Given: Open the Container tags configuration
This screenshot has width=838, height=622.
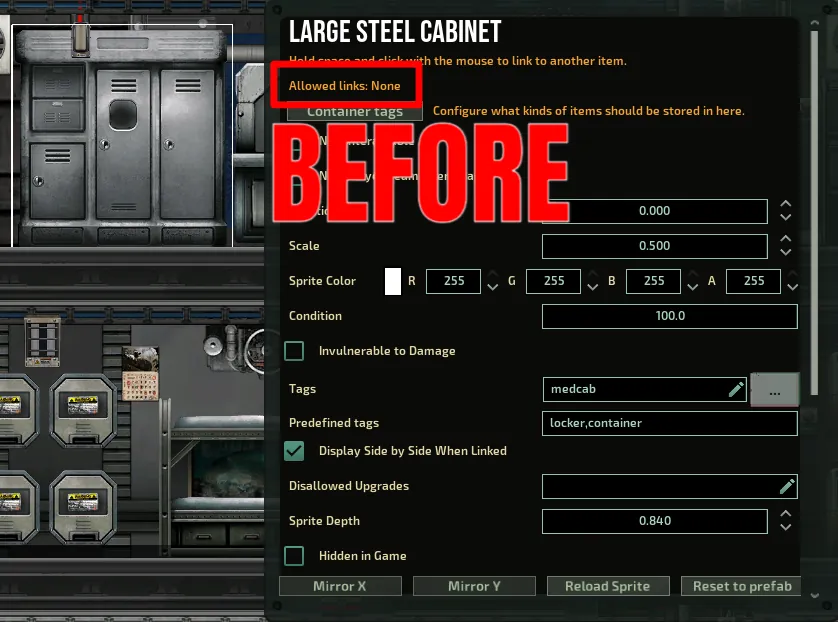Looking at the screenshot, I should (x=355, y=111).
